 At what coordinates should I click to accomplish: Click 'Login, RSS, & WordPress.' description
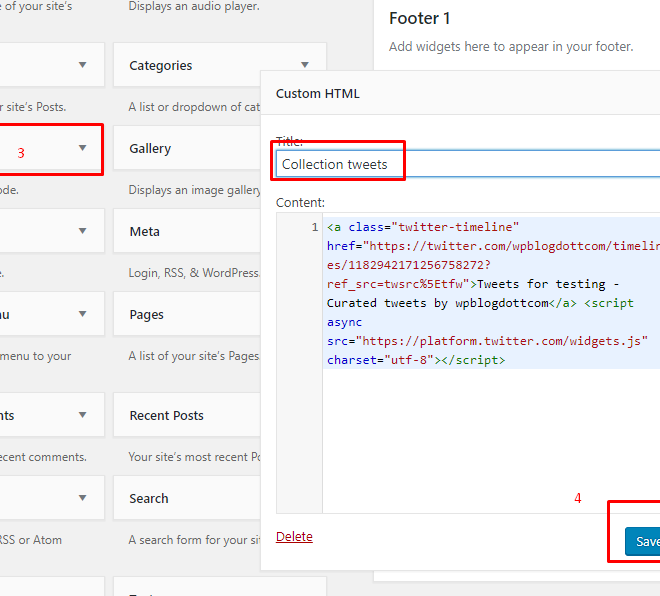pyautogui.click(x=194, y=273)
